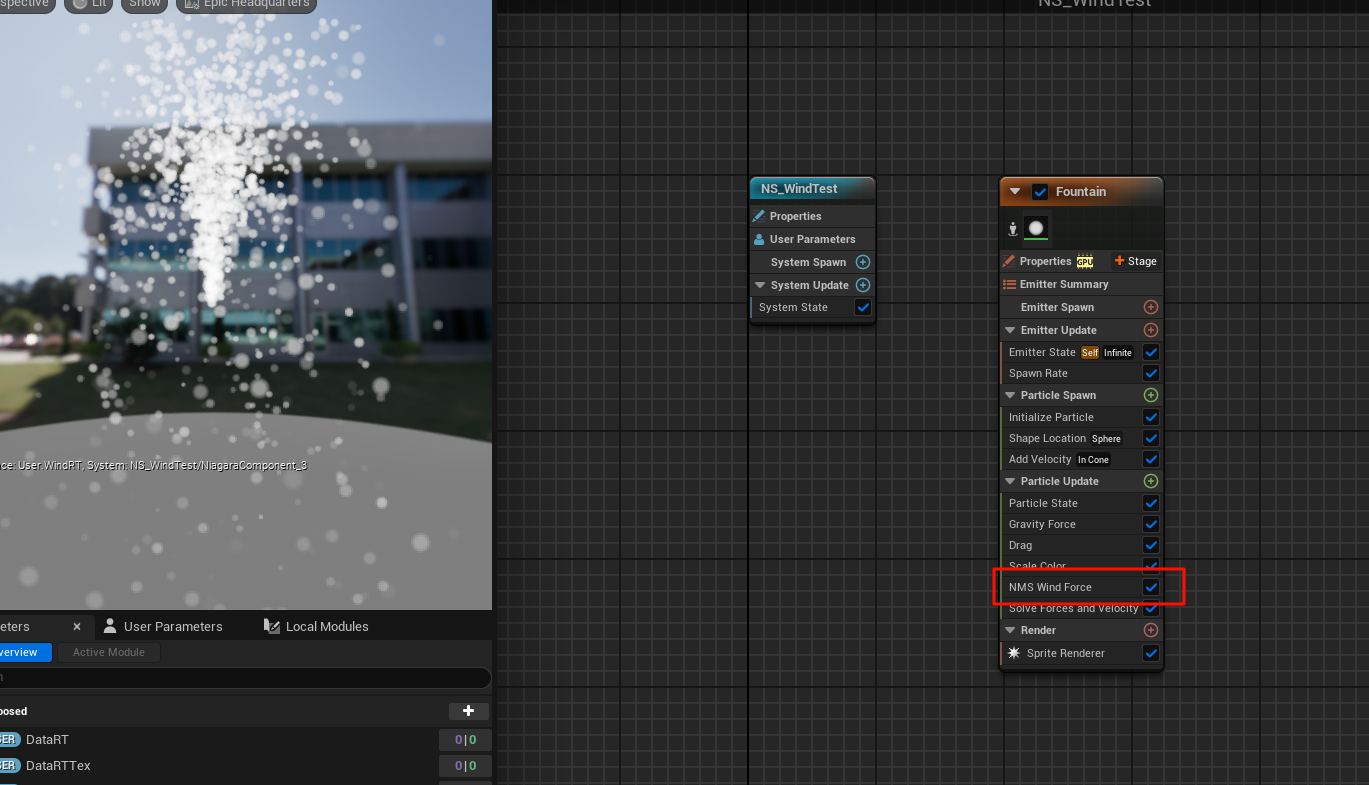This screenshot has width=1369, height=785.
Task: Collapse the Fountain emitter node
Action: pos(1015,192)
